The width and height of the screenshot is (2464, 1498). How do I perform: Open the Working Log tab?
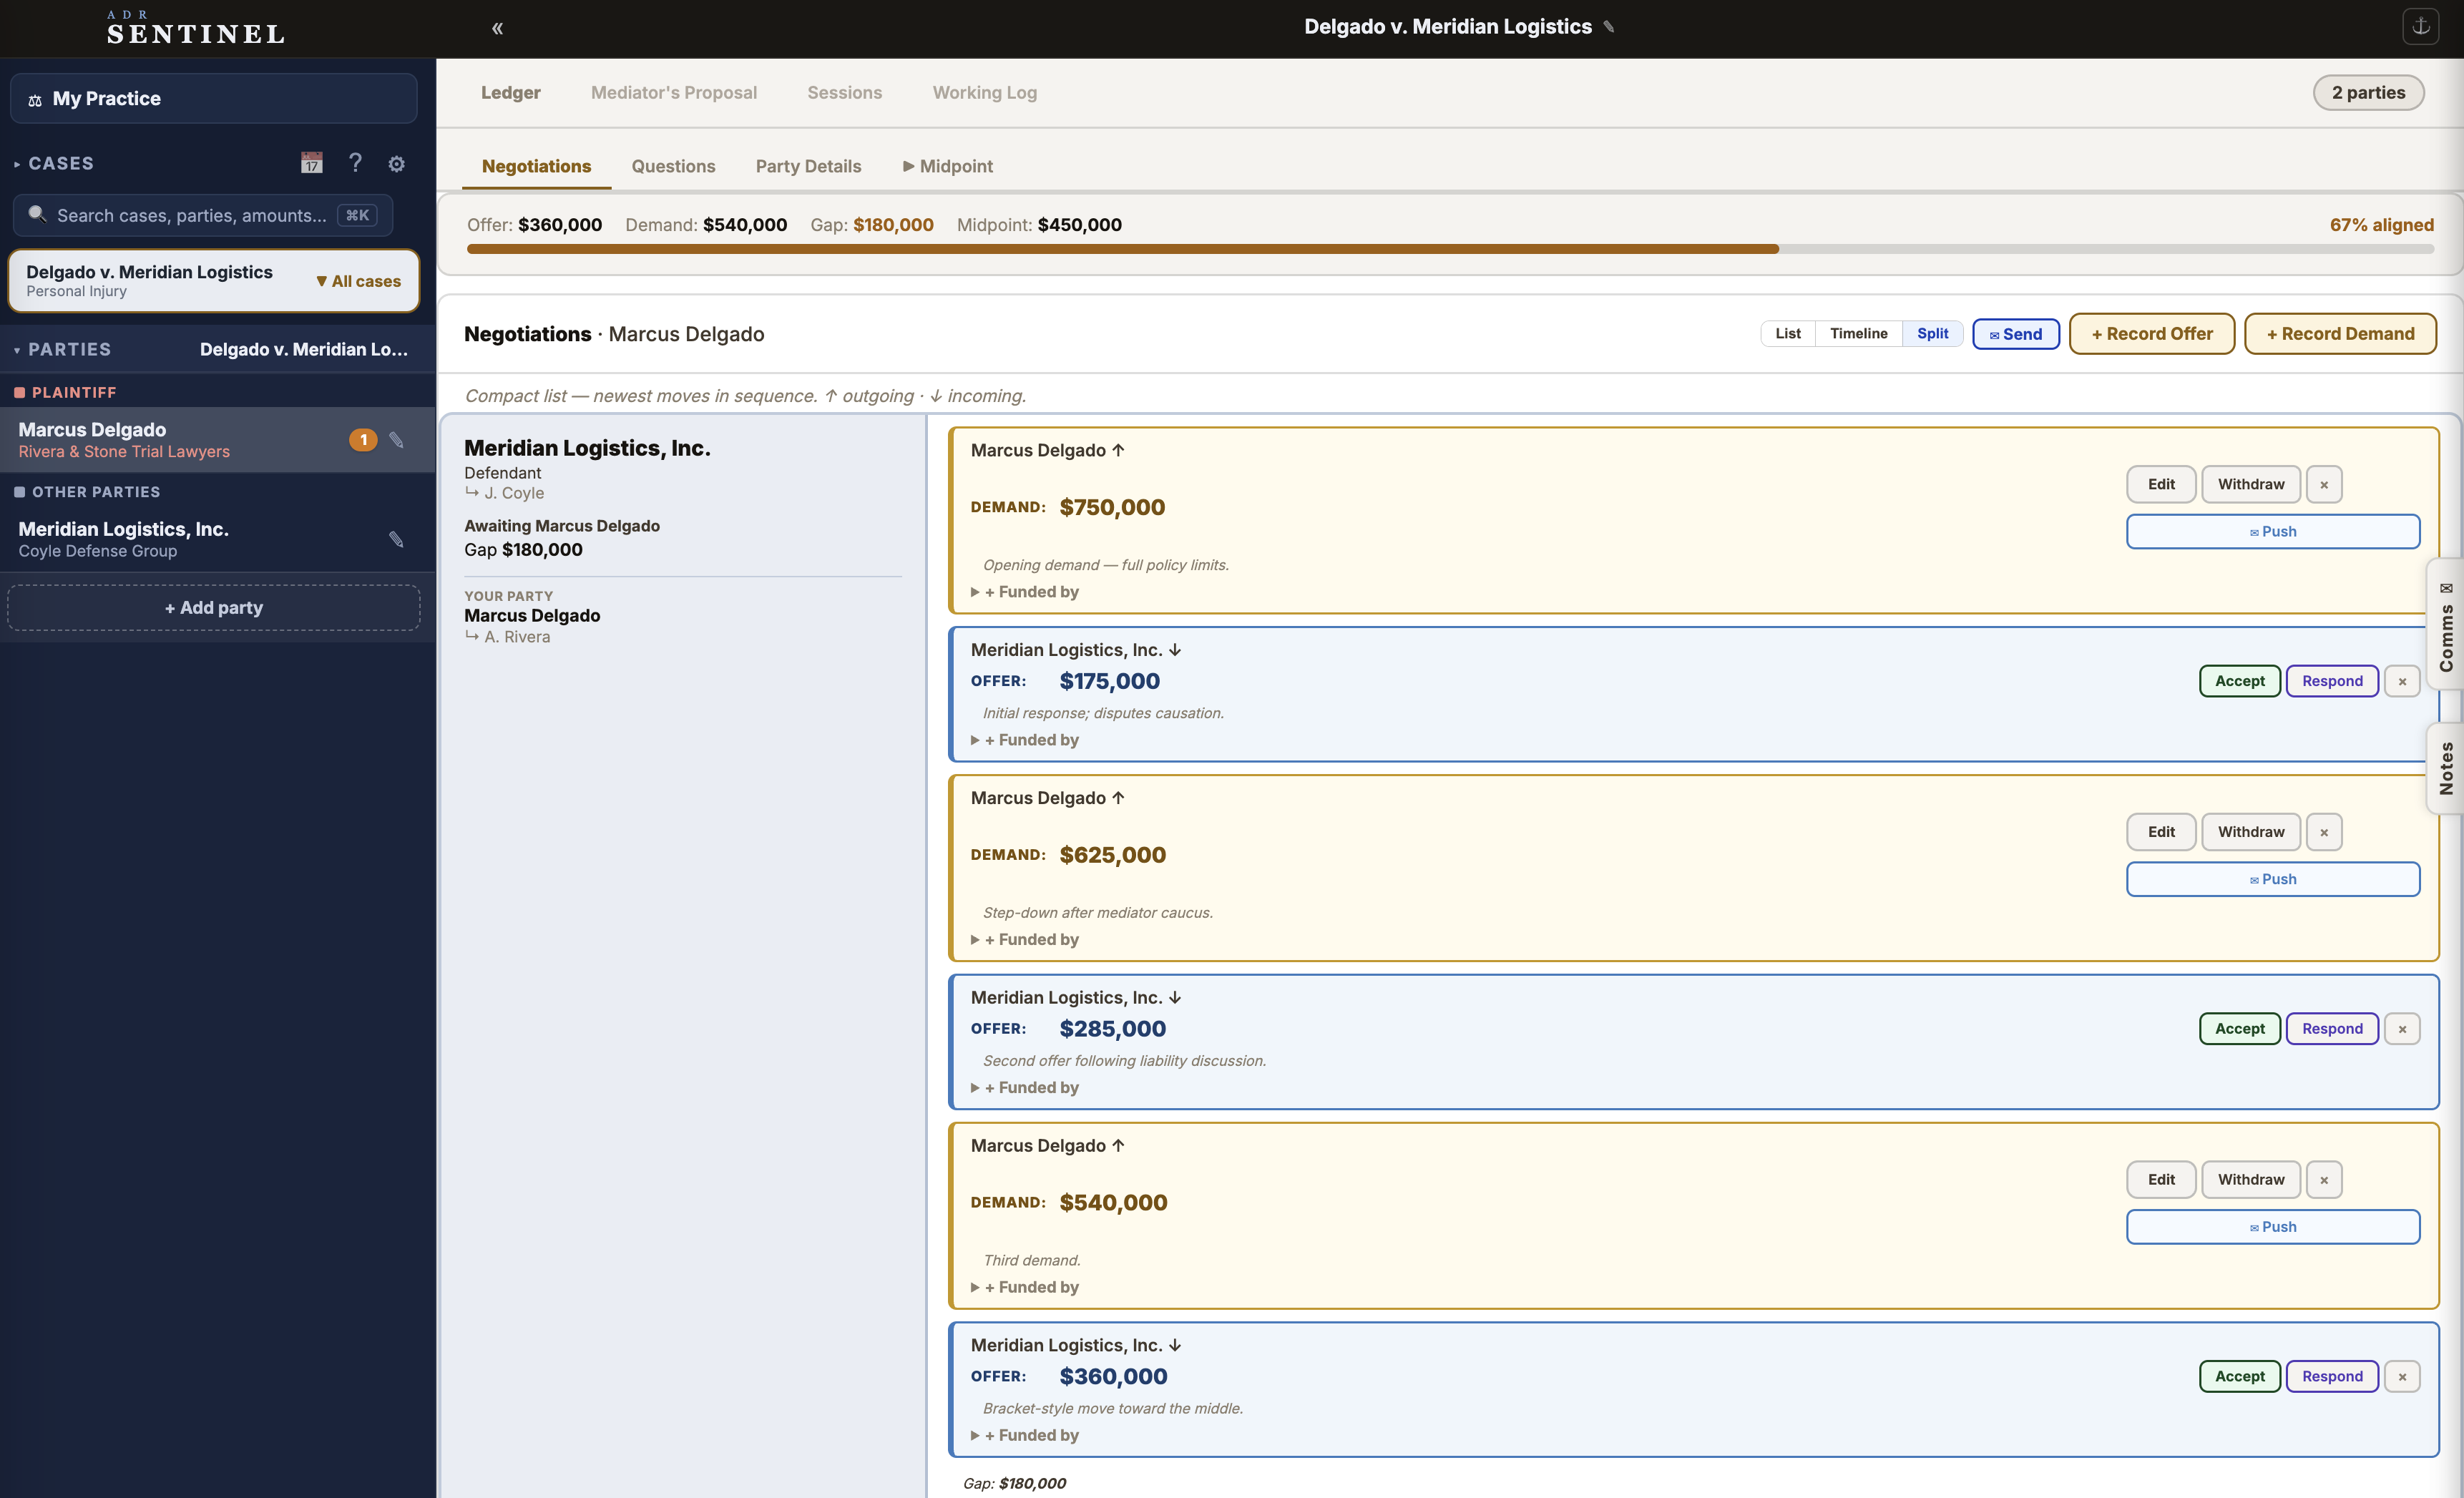point(984,92)
